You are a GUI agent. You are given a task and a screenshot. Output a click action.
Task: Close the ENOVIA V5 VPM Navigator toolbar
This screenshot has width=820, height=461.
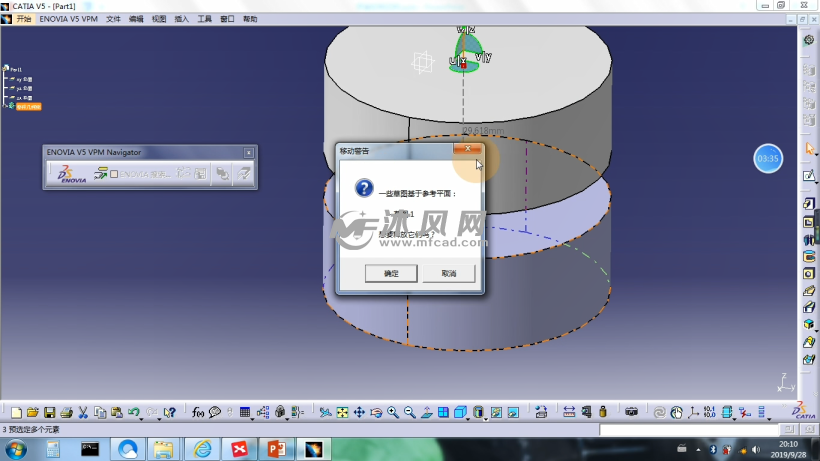click(x=248, y=152)
